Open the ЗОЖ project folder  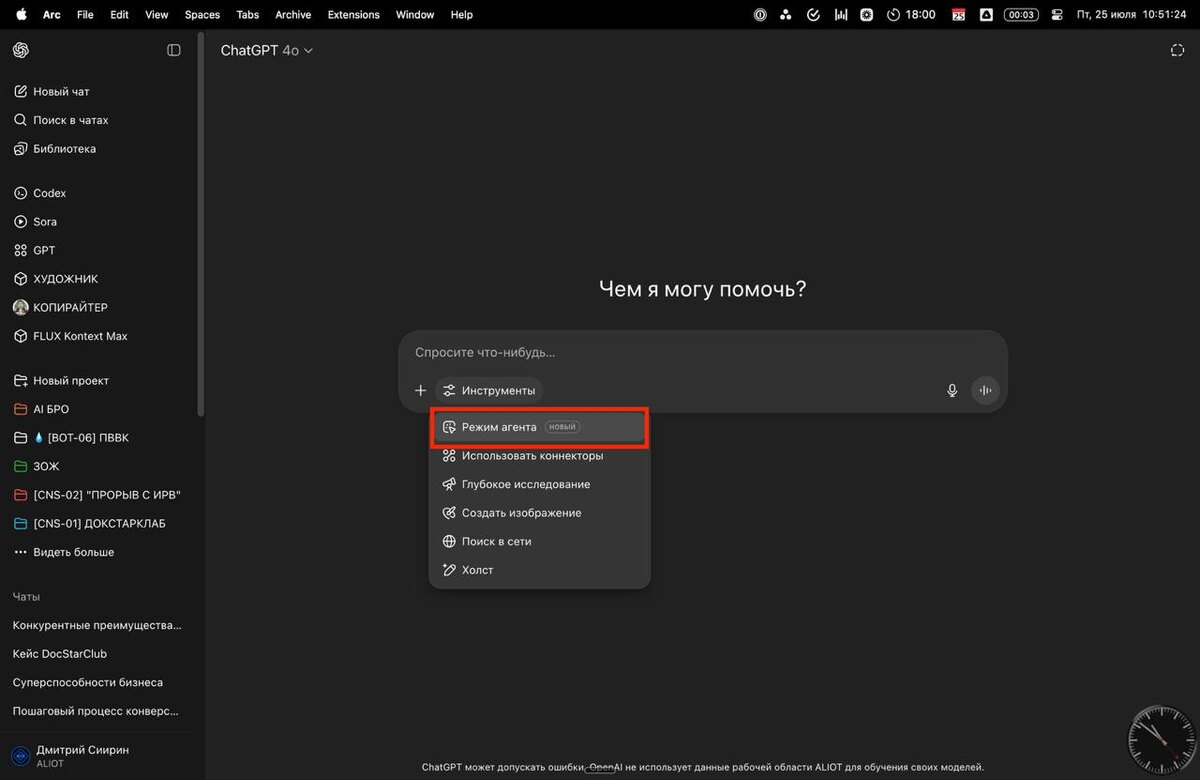point(100,466)
